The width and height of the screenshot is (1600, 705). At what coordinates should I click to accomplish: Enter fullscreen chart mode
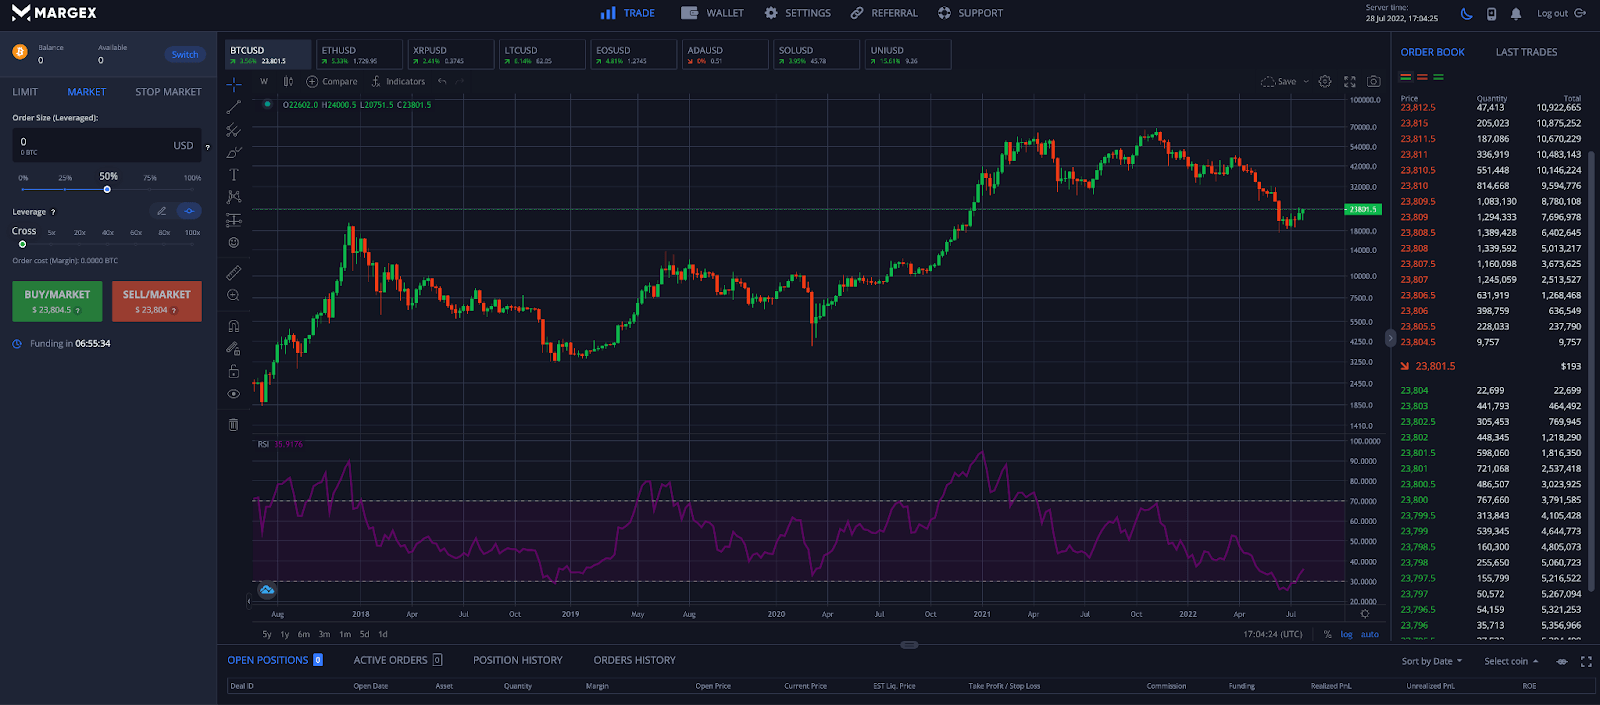(1350, 82)
